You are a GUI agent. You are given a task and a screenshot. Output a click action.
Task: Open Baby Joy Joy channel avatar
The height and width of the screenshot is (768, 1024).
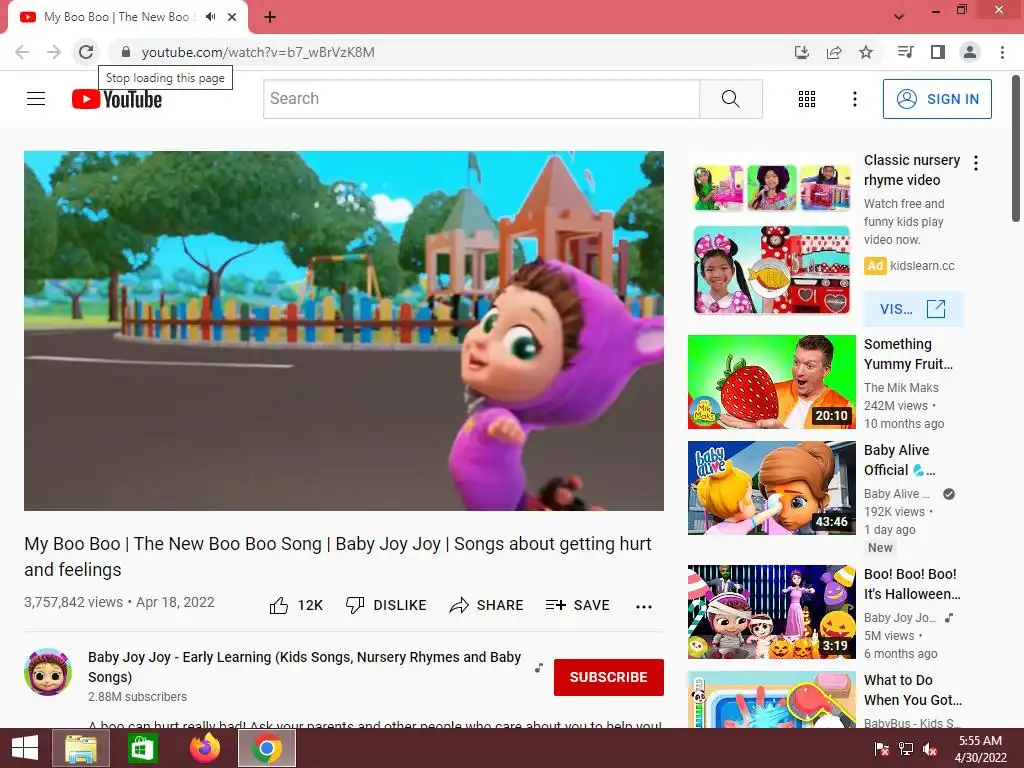tap(48, 672)
